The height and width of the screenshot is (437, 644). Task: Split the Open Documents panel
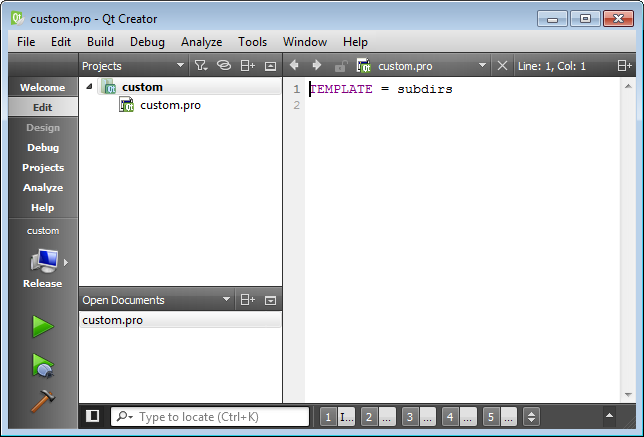(x=248, y=300)
